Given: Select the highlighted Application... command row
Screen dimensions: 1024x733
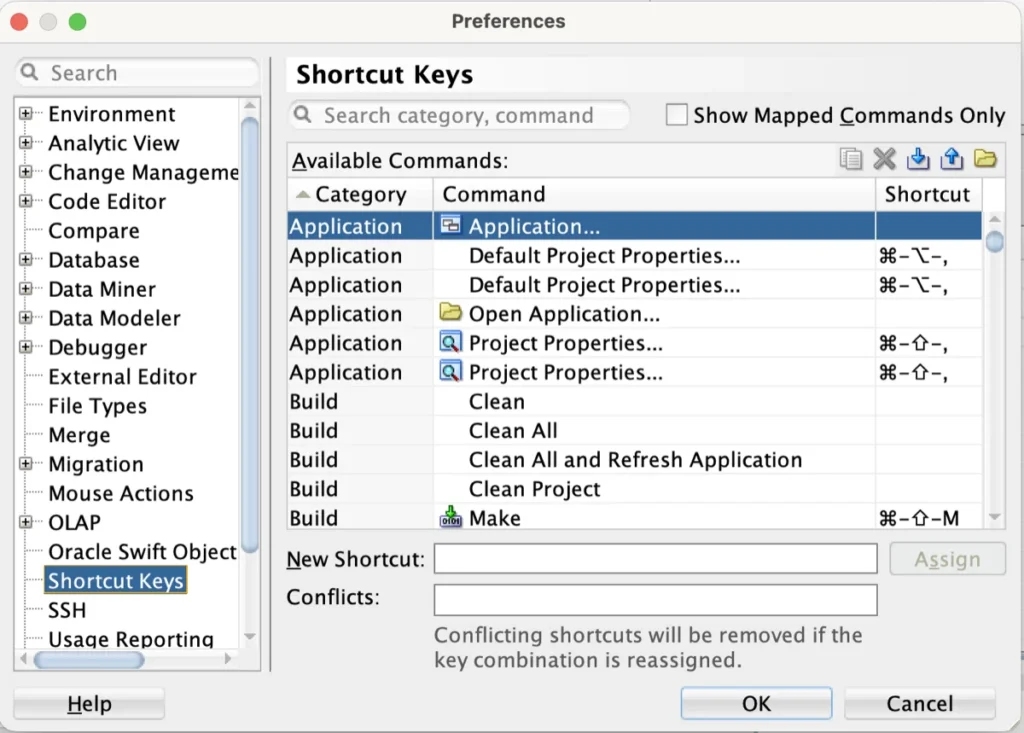Looking at the screenshot, I should (x=634, y=226).
